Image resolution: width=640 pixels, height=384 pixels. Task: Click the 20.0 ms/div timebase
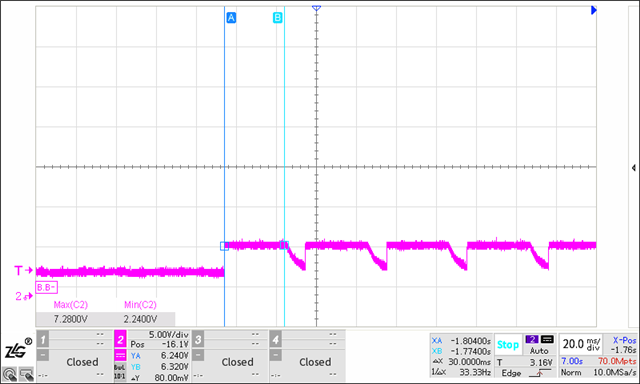[x=582, y=344]
